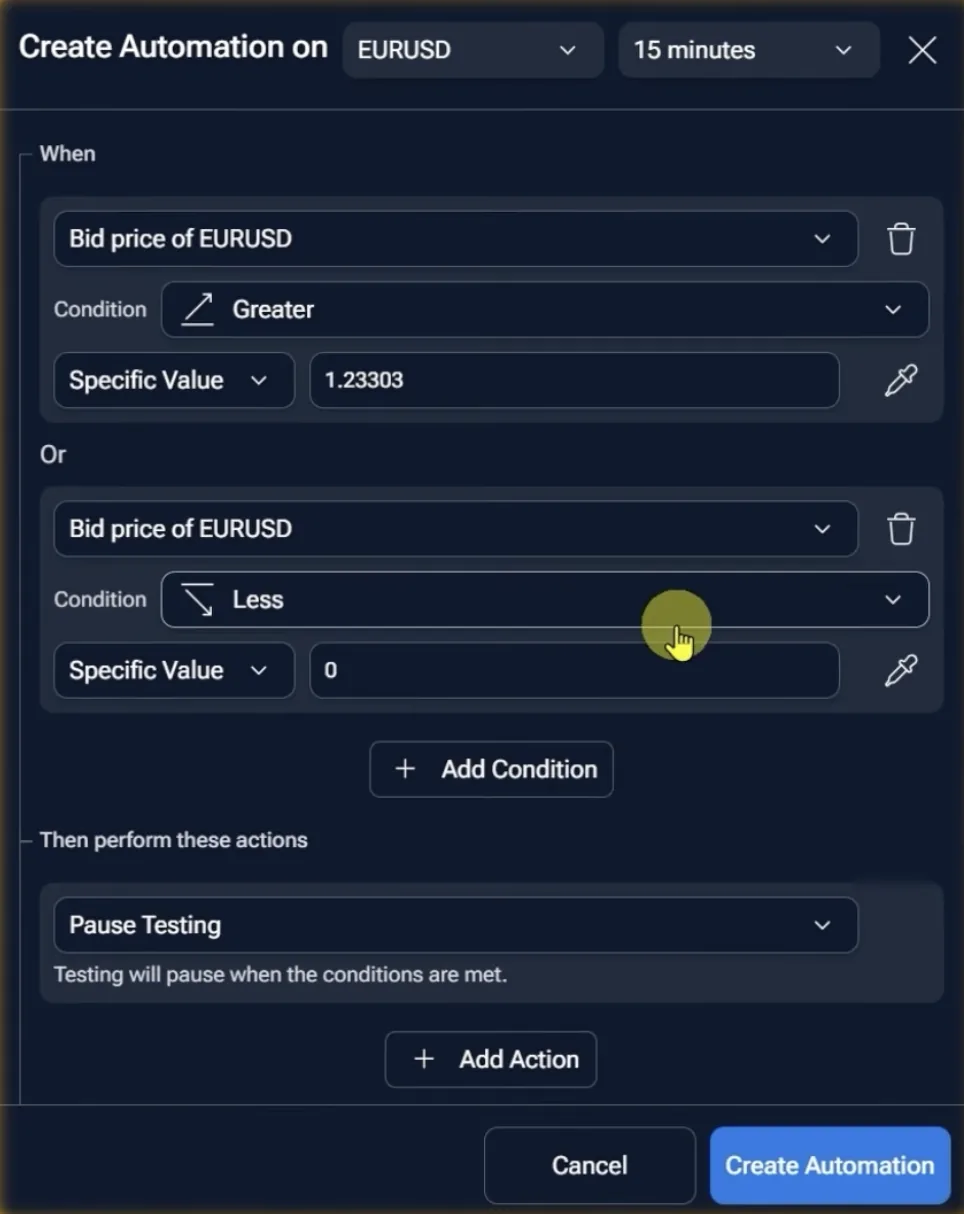
Task: Click the value input field containing 0
Action: tap(575, 670)
